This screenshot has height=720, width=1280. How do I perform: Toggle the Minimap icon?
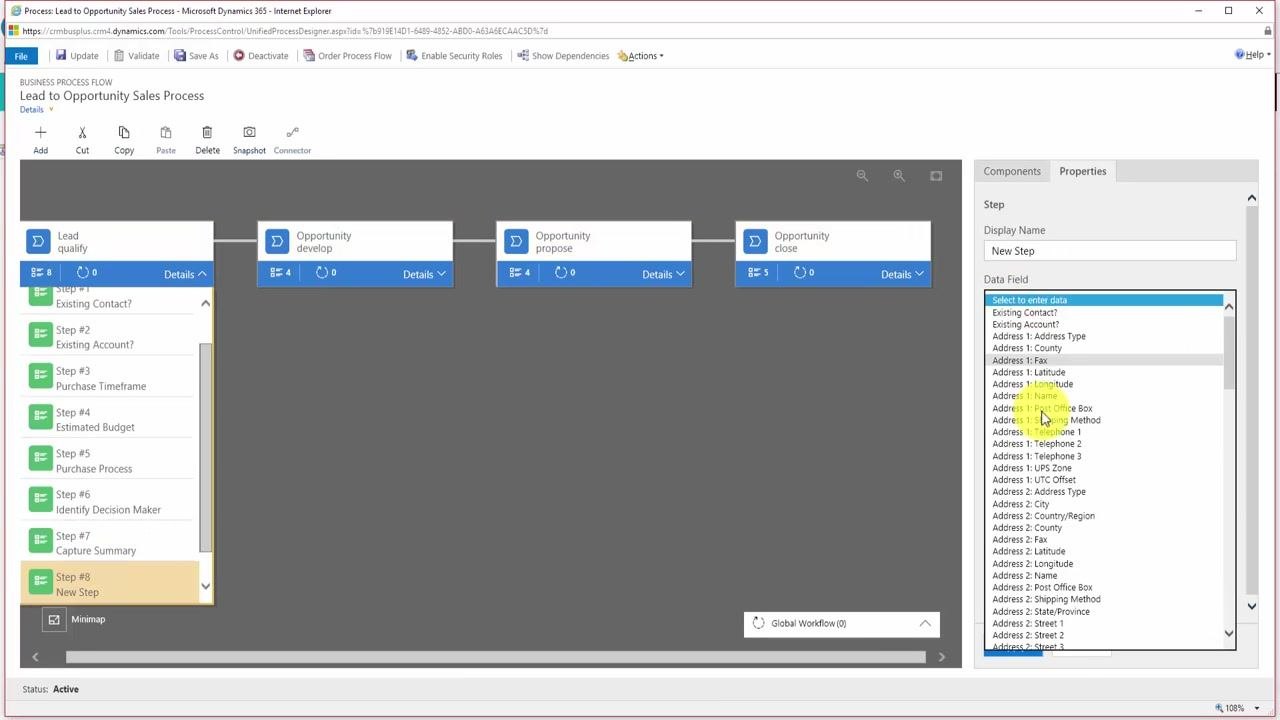coord(54,620)
